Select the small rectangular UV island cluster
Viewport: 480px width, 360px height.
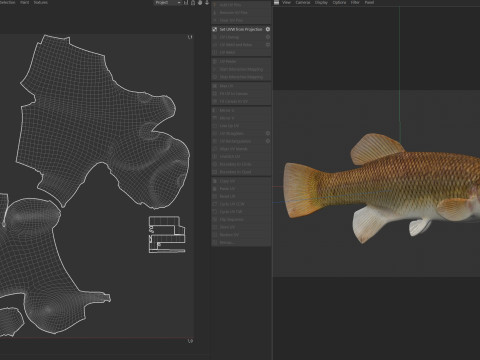[167, 234]
